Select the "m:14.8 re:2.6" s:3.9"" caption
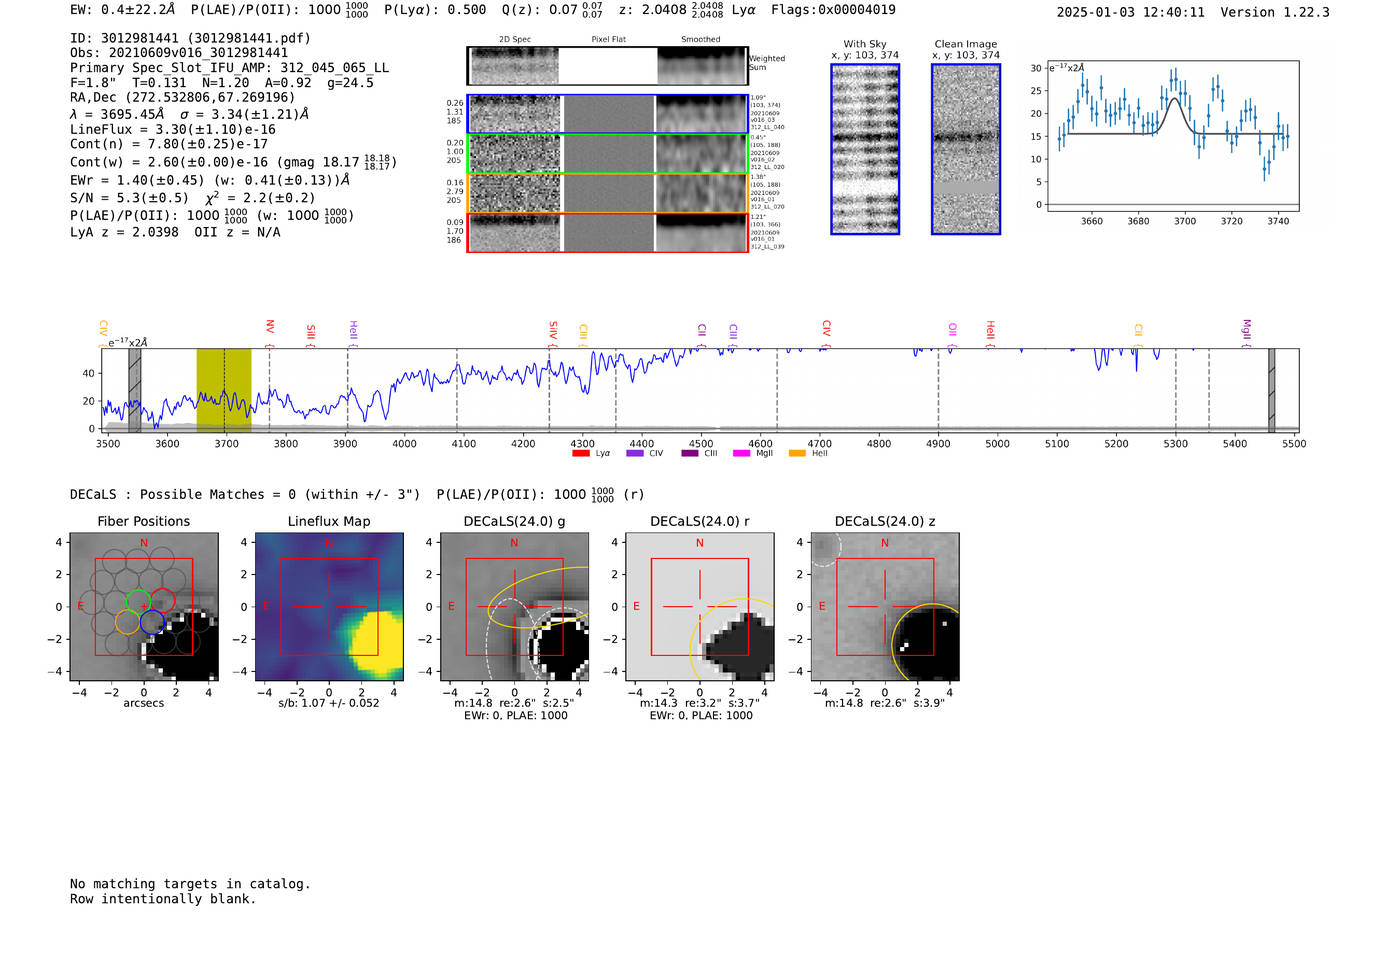 tap(885, 703)
